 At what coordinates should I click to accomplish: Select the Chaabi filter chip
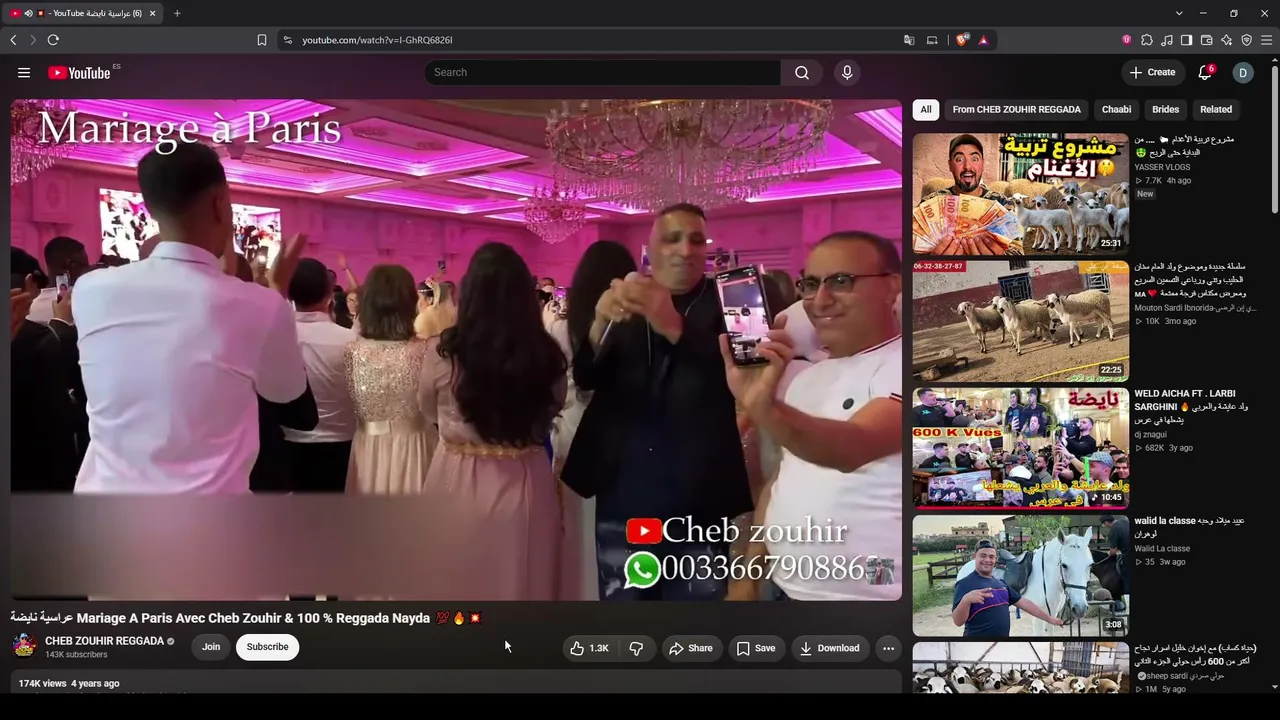pyautogui.click(x=1116, y=110)
